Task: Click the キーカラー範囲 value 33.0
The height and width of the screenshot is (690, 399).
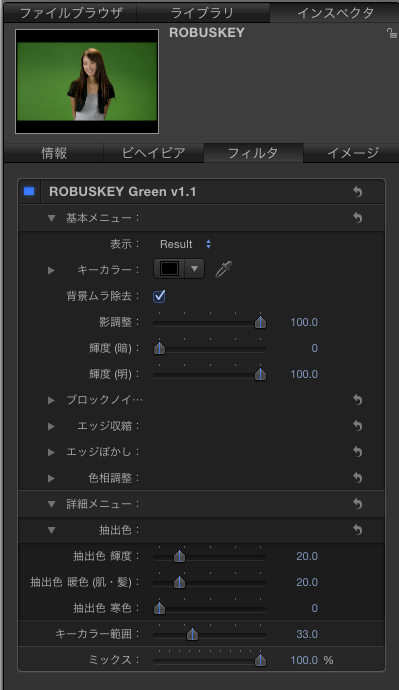Action: [x=307, y=634]
